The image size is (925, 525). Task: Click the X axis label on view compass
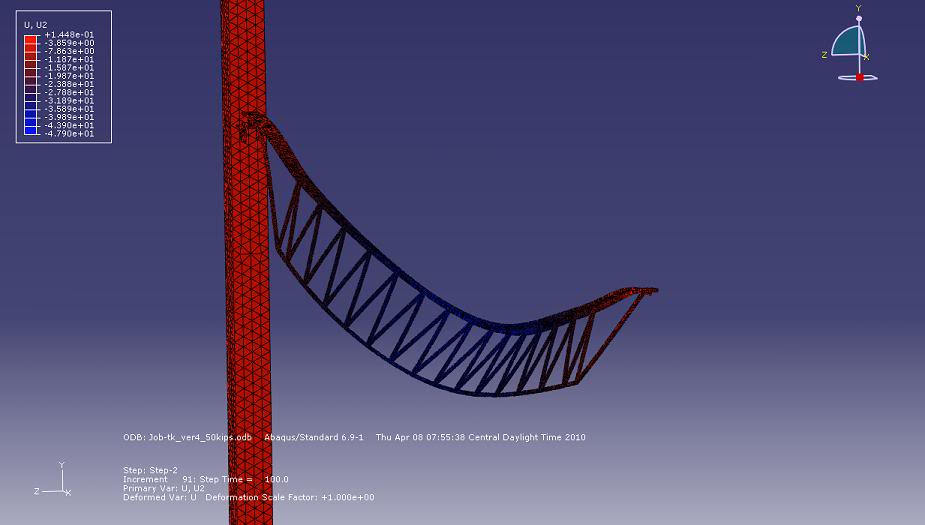pos(867,57)
